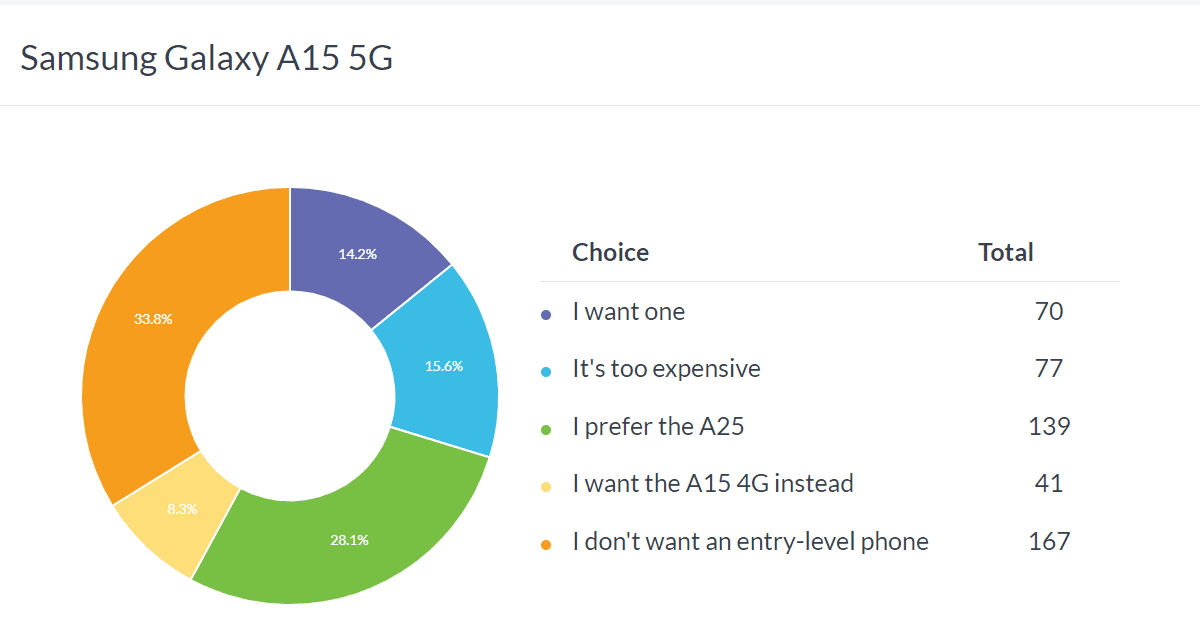Select 'I don't want an entry-level phone'
Viewport: 1200px width, 620px height.
750,542
